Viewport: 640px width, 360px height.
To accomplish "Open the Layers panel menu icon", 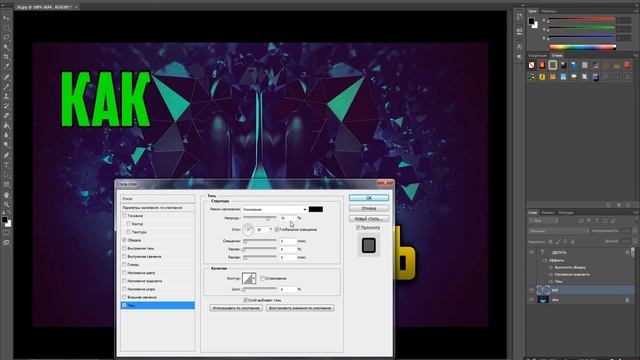I will click(x=636, y=213).
